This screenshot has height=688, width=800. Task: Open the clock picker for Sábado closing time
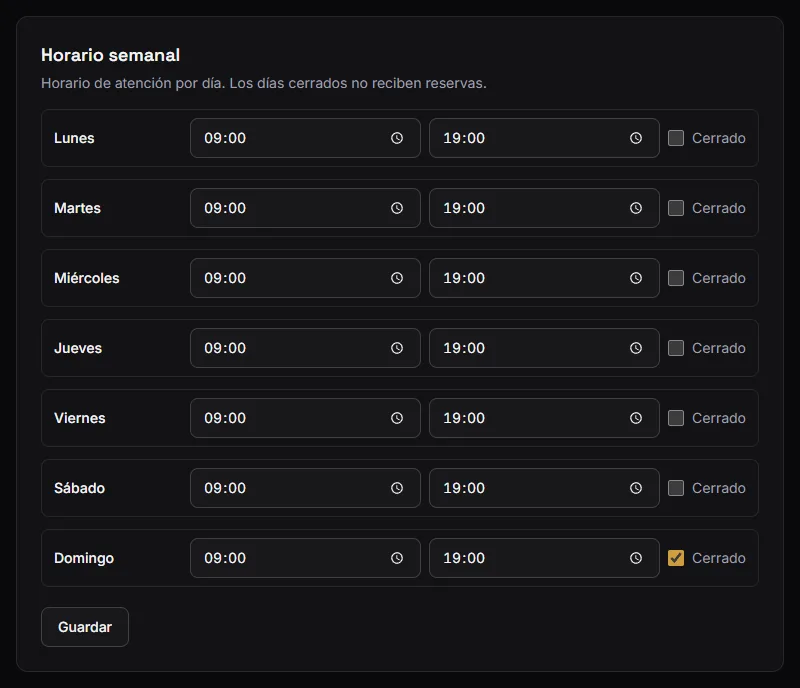coord(636,488)
